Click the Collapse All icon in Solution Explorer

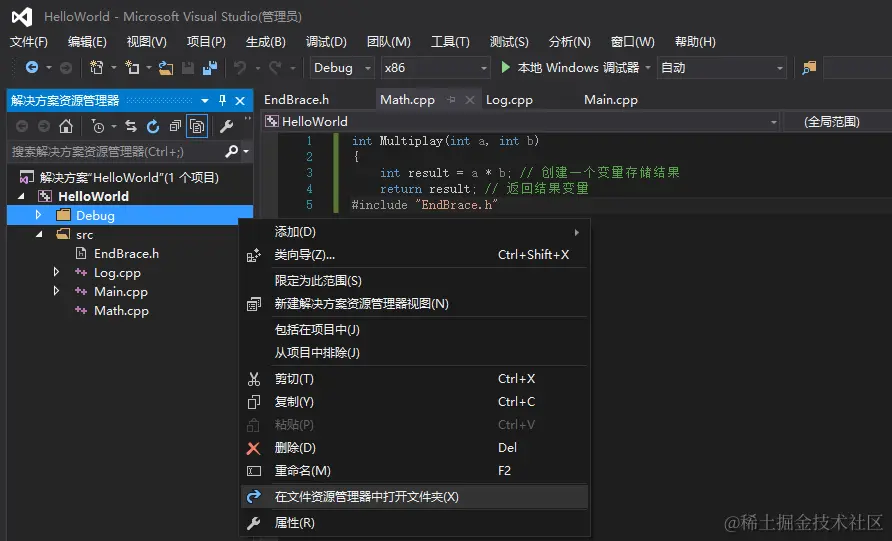coord(175,126)
